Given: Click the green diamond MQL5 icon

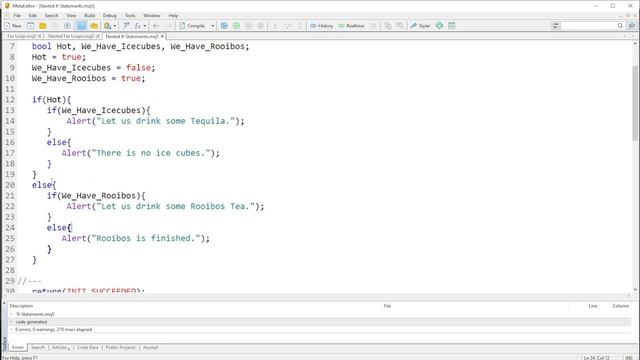Looking at the screenshot, I should click(x=439, y=26).
